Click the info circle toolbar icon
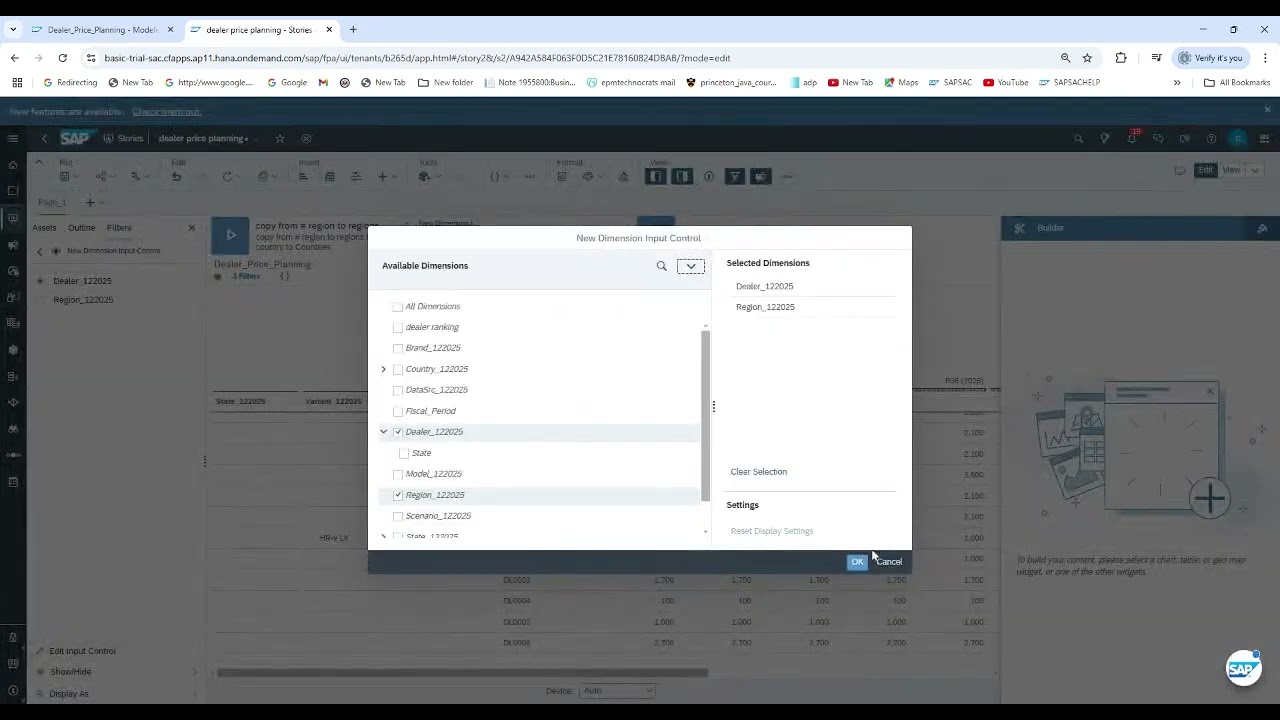 (x=709, y=177)
